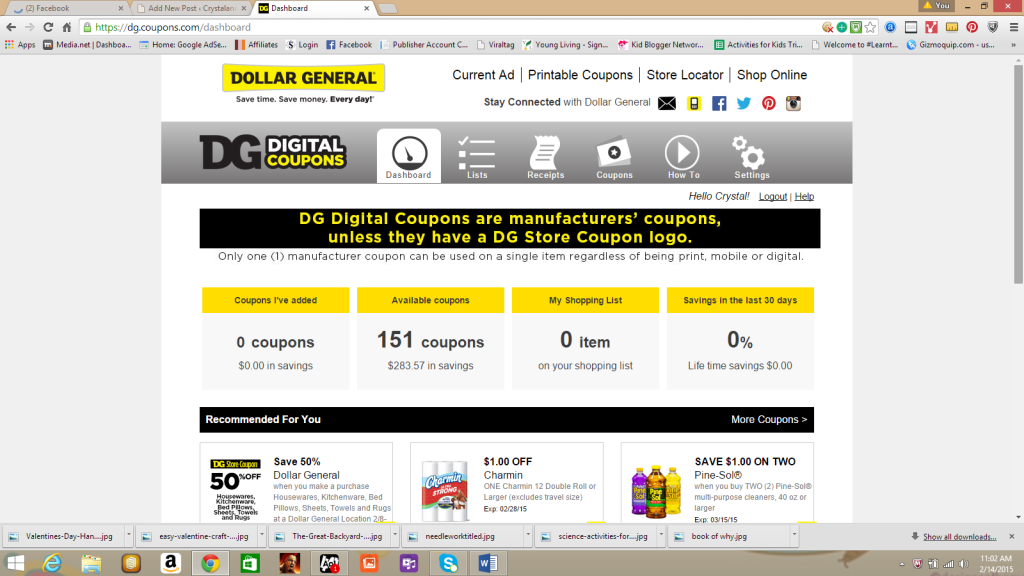Open Current Ad menu link
The image size is (1024, 576).
click(x=483, y=75)
